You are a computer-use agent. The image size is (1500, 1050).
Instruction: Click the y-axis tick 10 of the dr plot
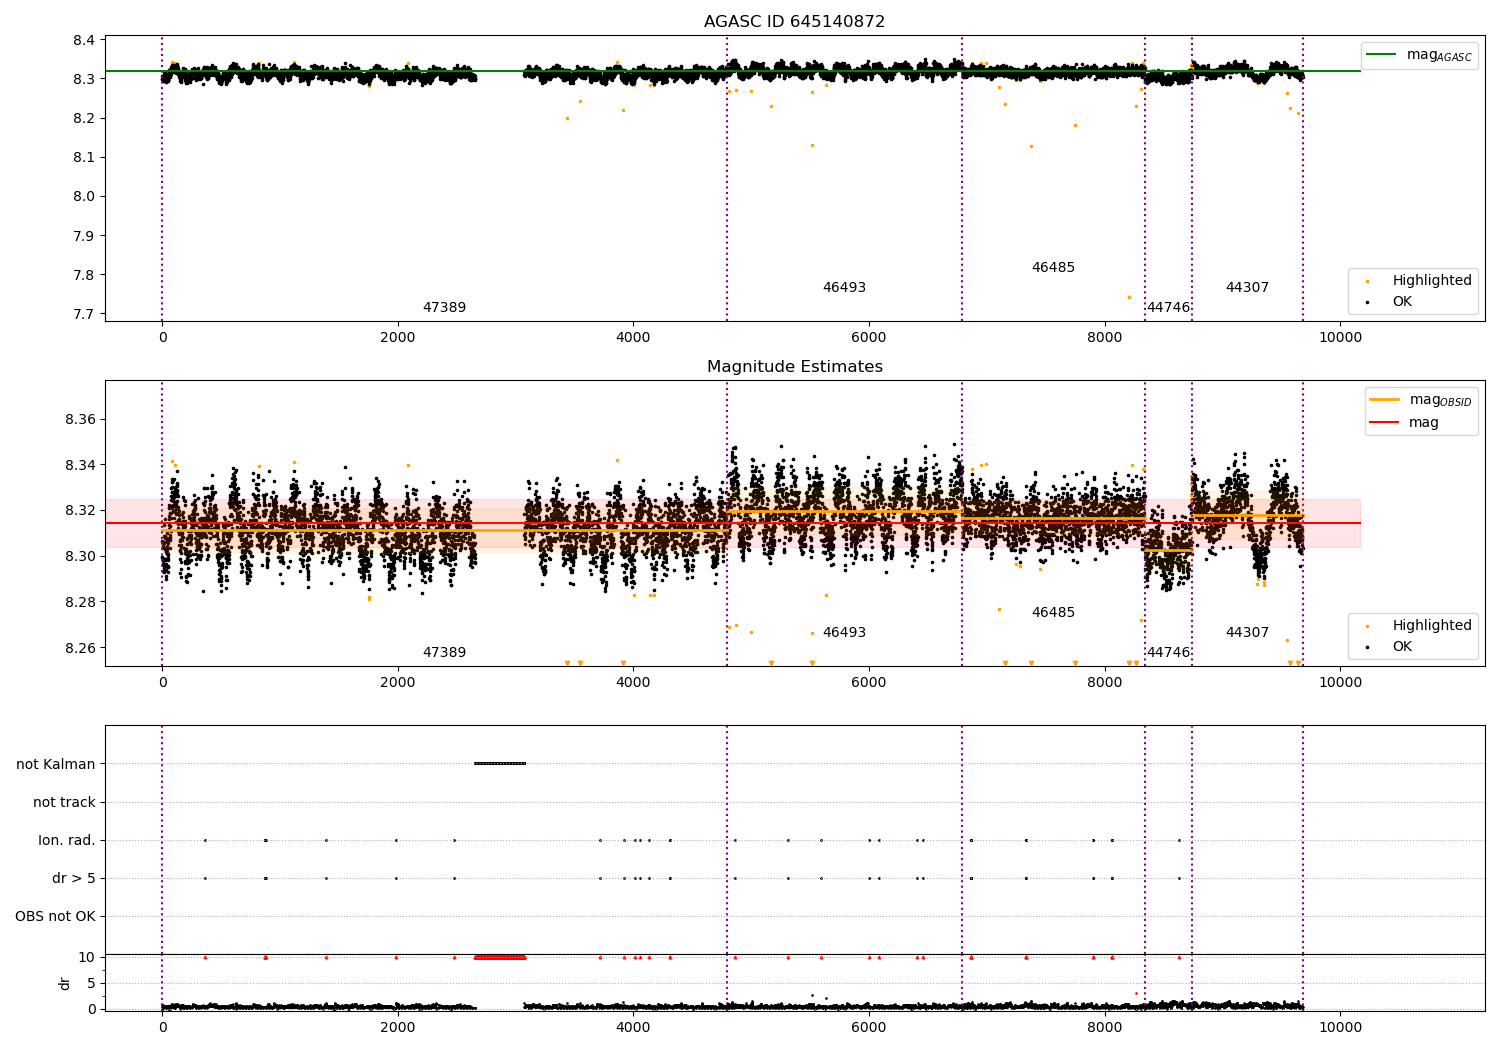point(87,957)
